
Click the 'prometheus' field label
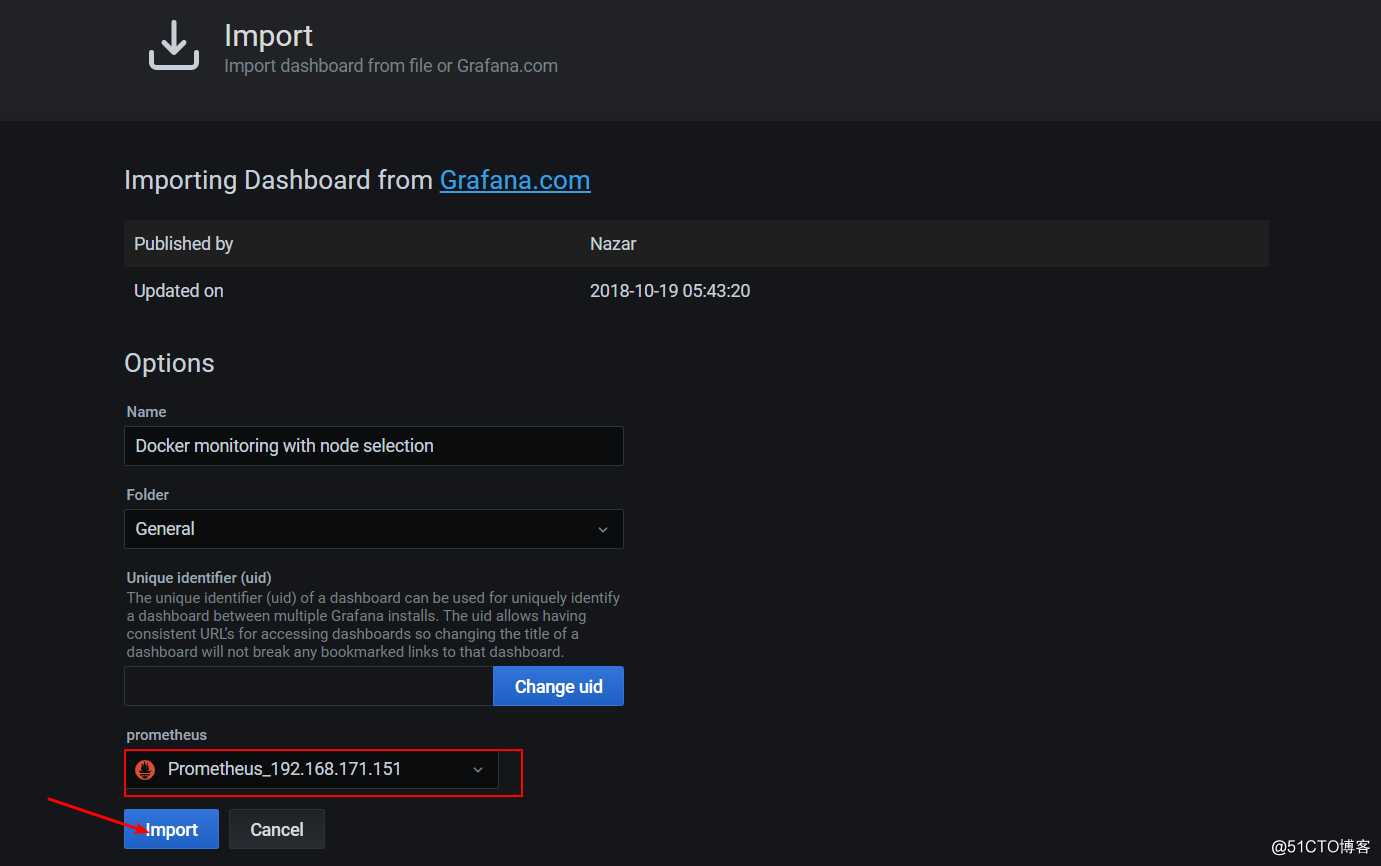pyautogui.click(x=167, y=735)
